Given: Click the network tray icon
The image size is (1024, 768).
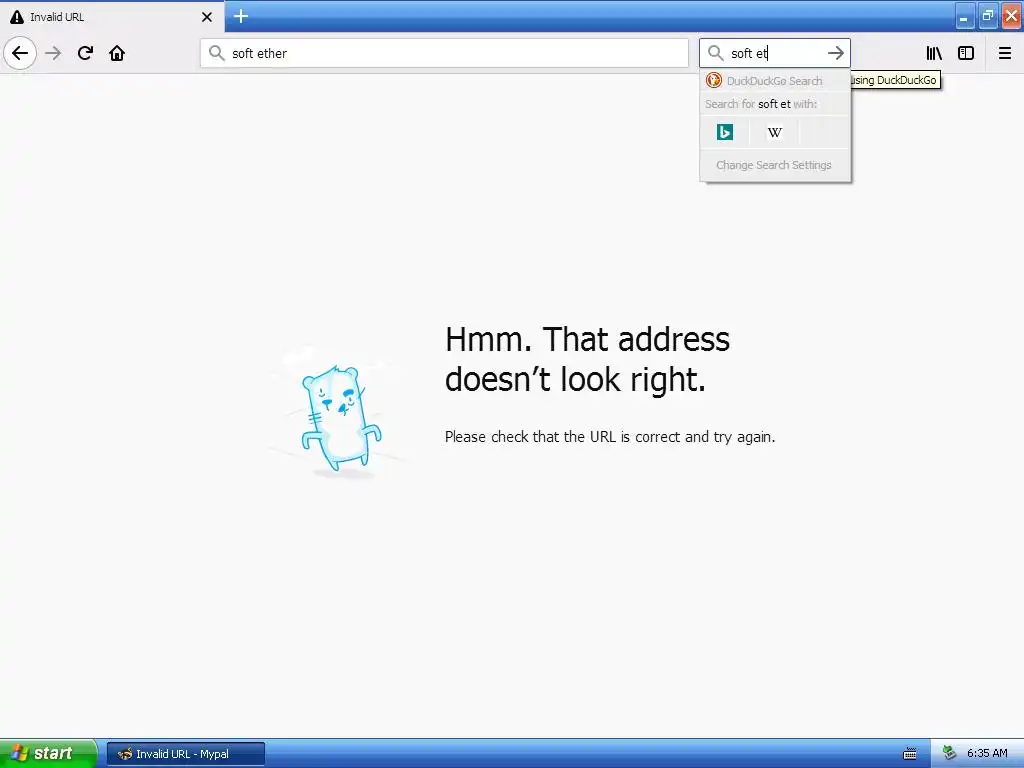Looking at the screenshot, I should pos(950,754).
